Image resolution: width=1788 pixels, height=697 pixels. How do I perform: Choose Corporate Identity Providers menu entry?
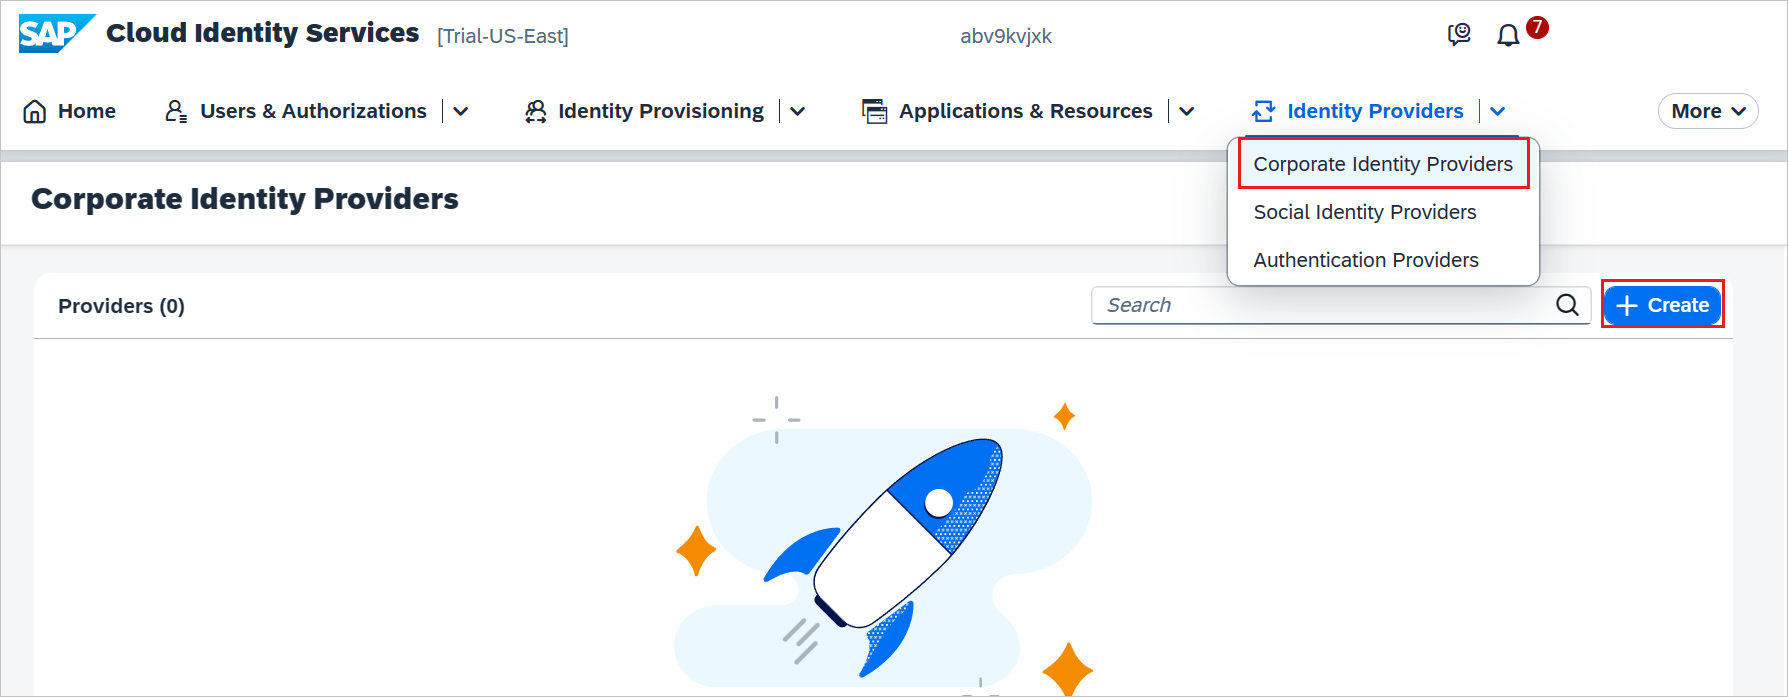[1383, 164]
